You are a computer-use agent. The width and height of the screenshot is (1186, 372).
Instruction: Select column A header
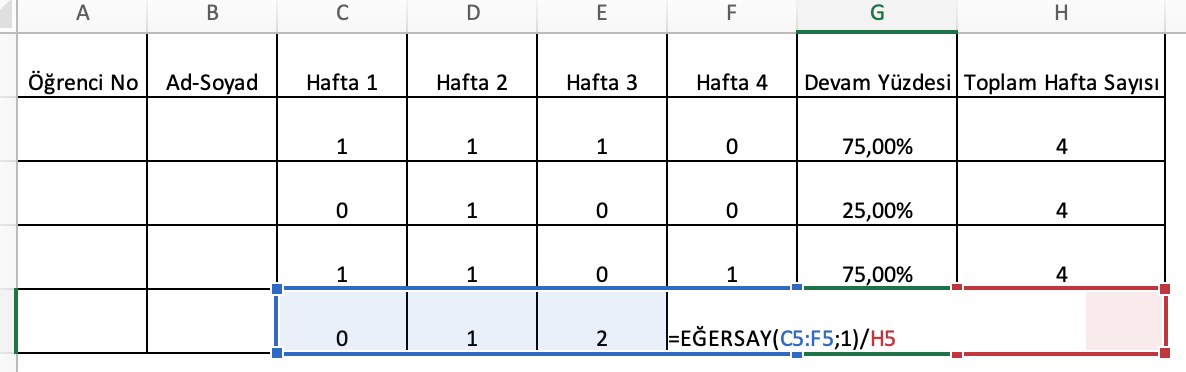[x=82, y=15]
